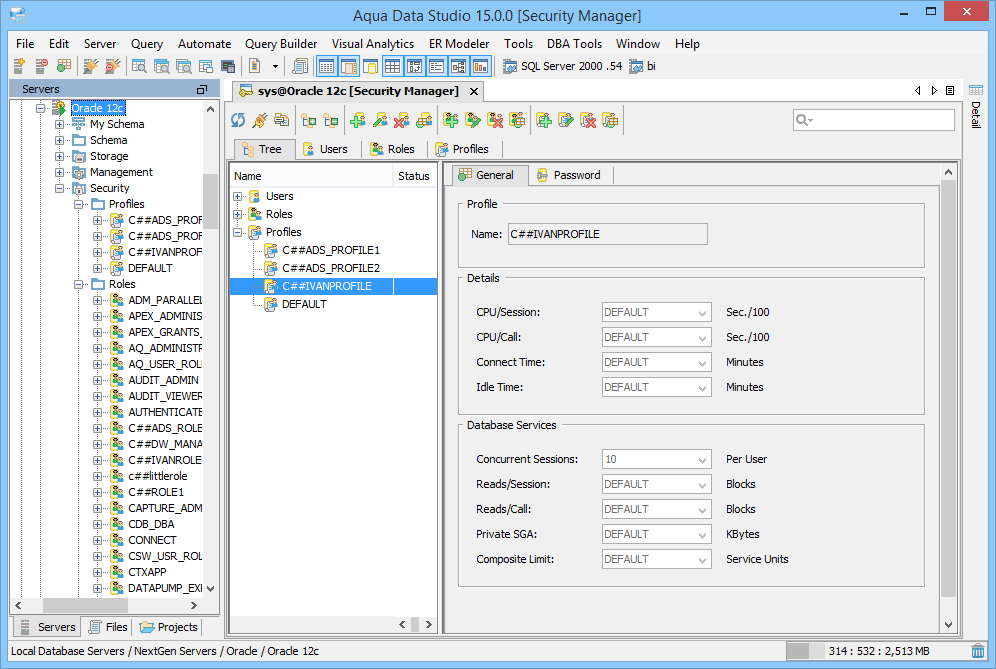Screen dimensions: 996x669
Task: Open the DBA Tools menu
Action: pyautogui.click(x=574, y=44)
